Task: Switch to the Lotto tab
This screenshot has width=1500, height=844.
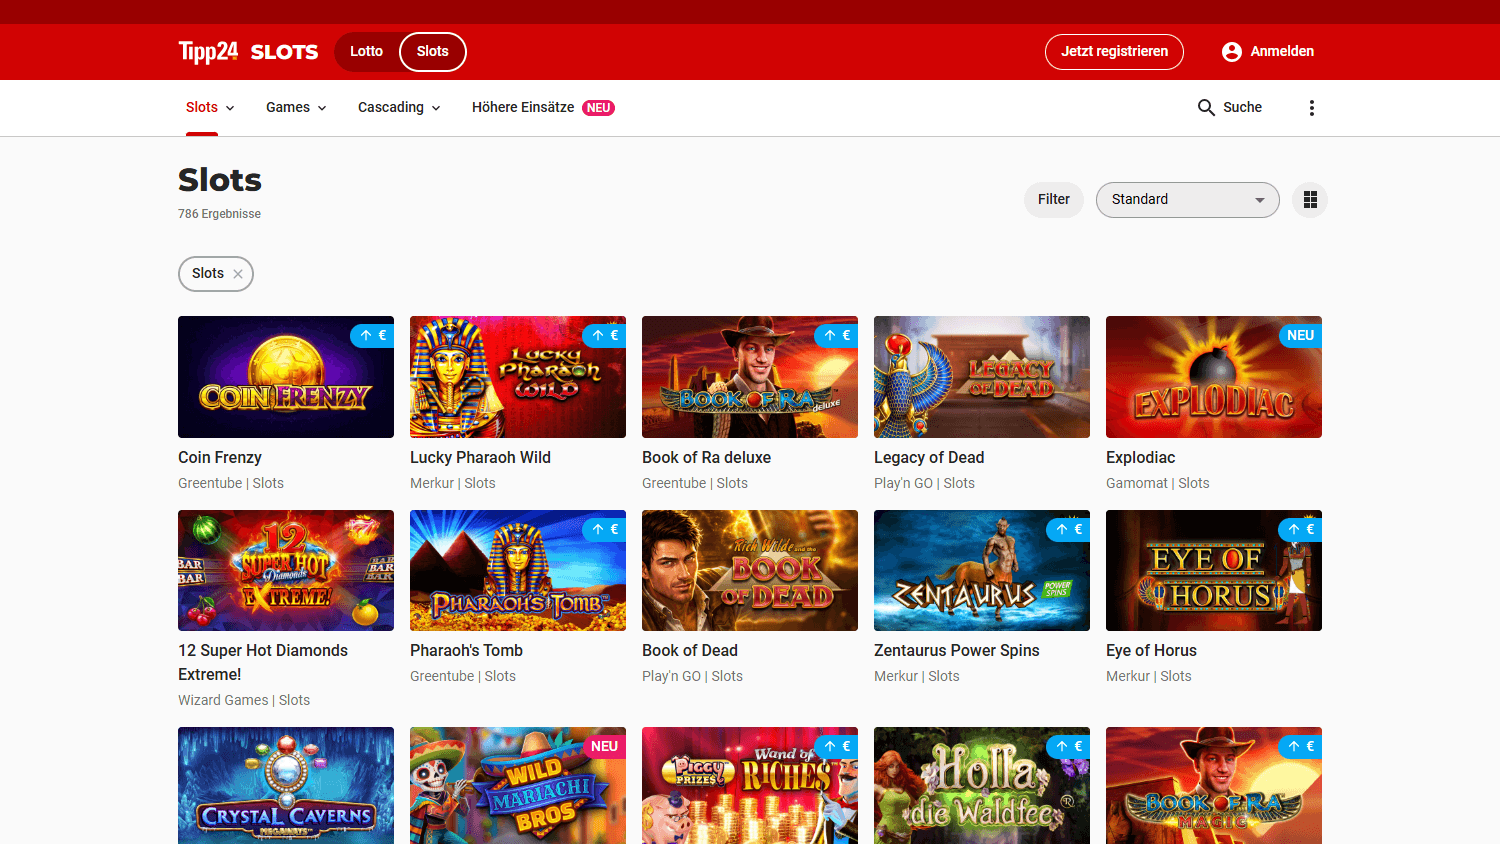Action: coord(366,52)
